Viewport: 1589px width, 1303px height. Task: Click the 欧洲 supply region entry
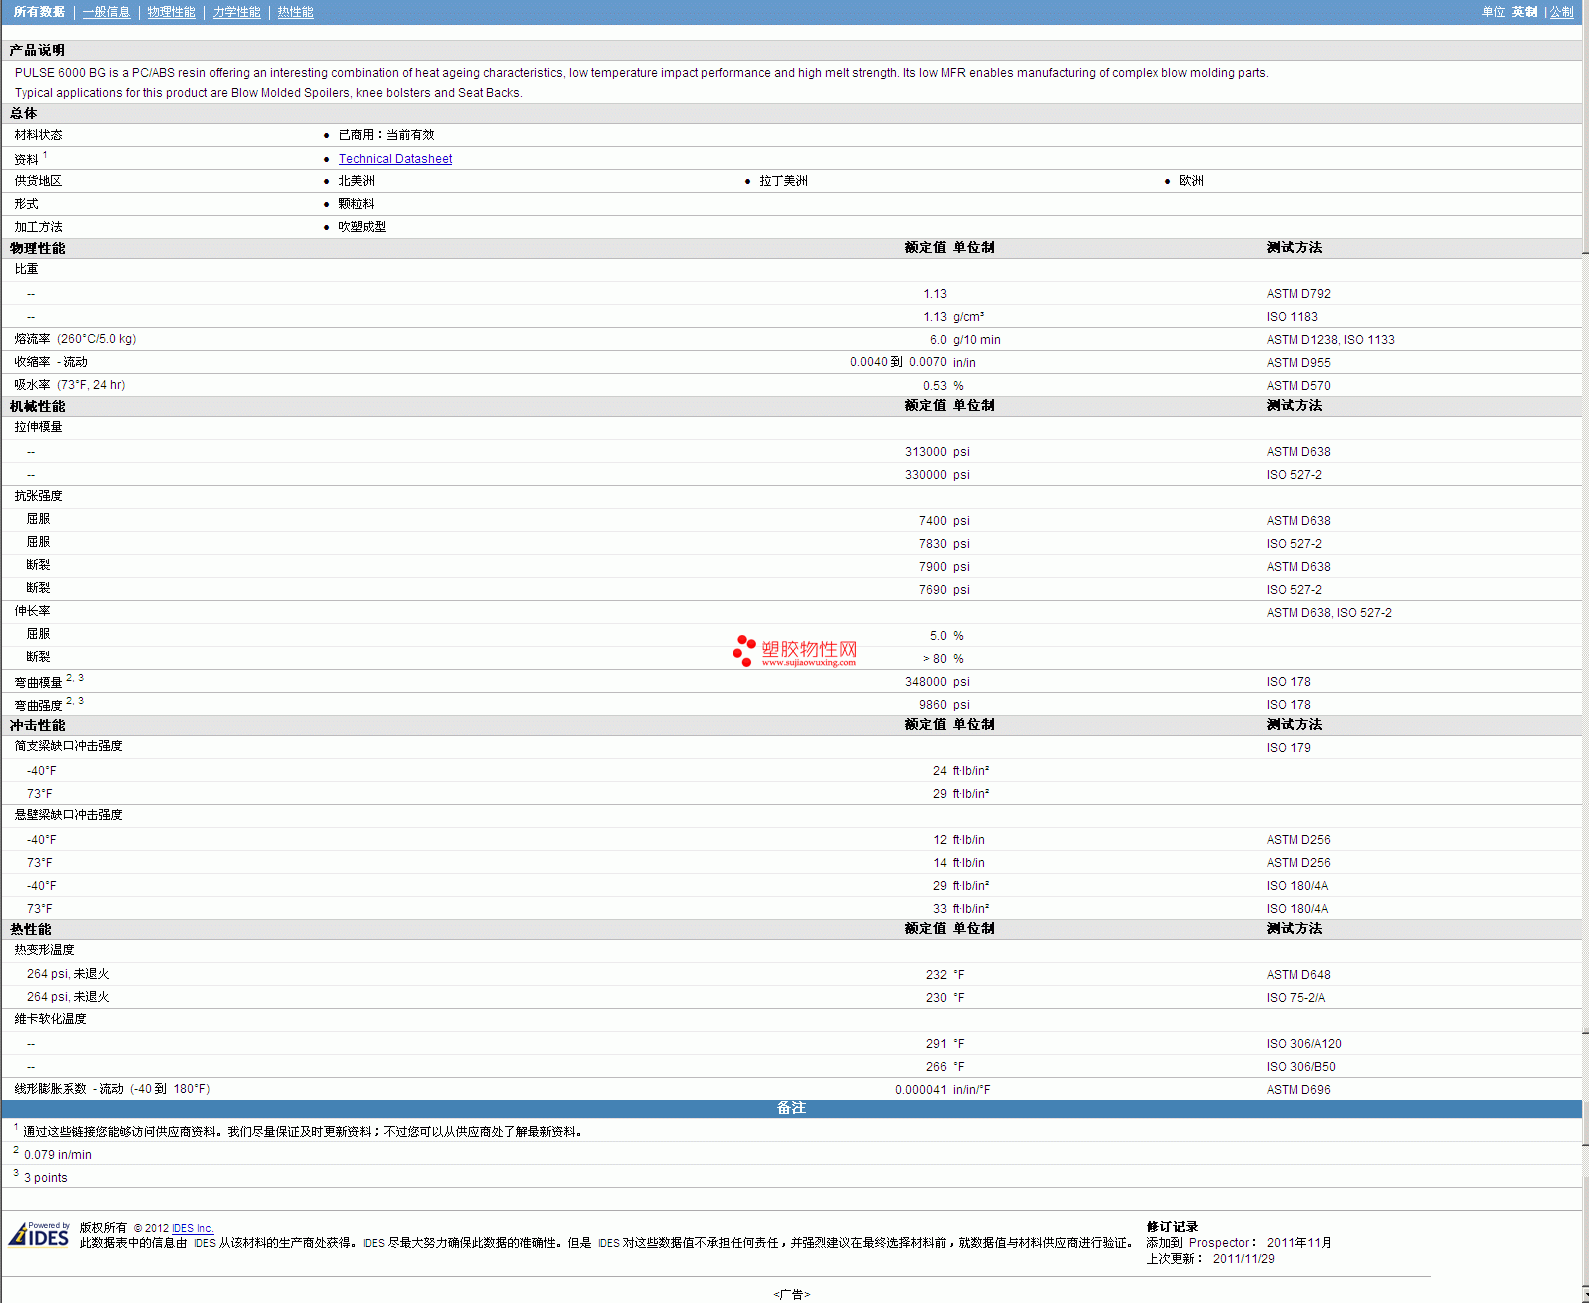pyautogui.click(x=1191, y=181)
